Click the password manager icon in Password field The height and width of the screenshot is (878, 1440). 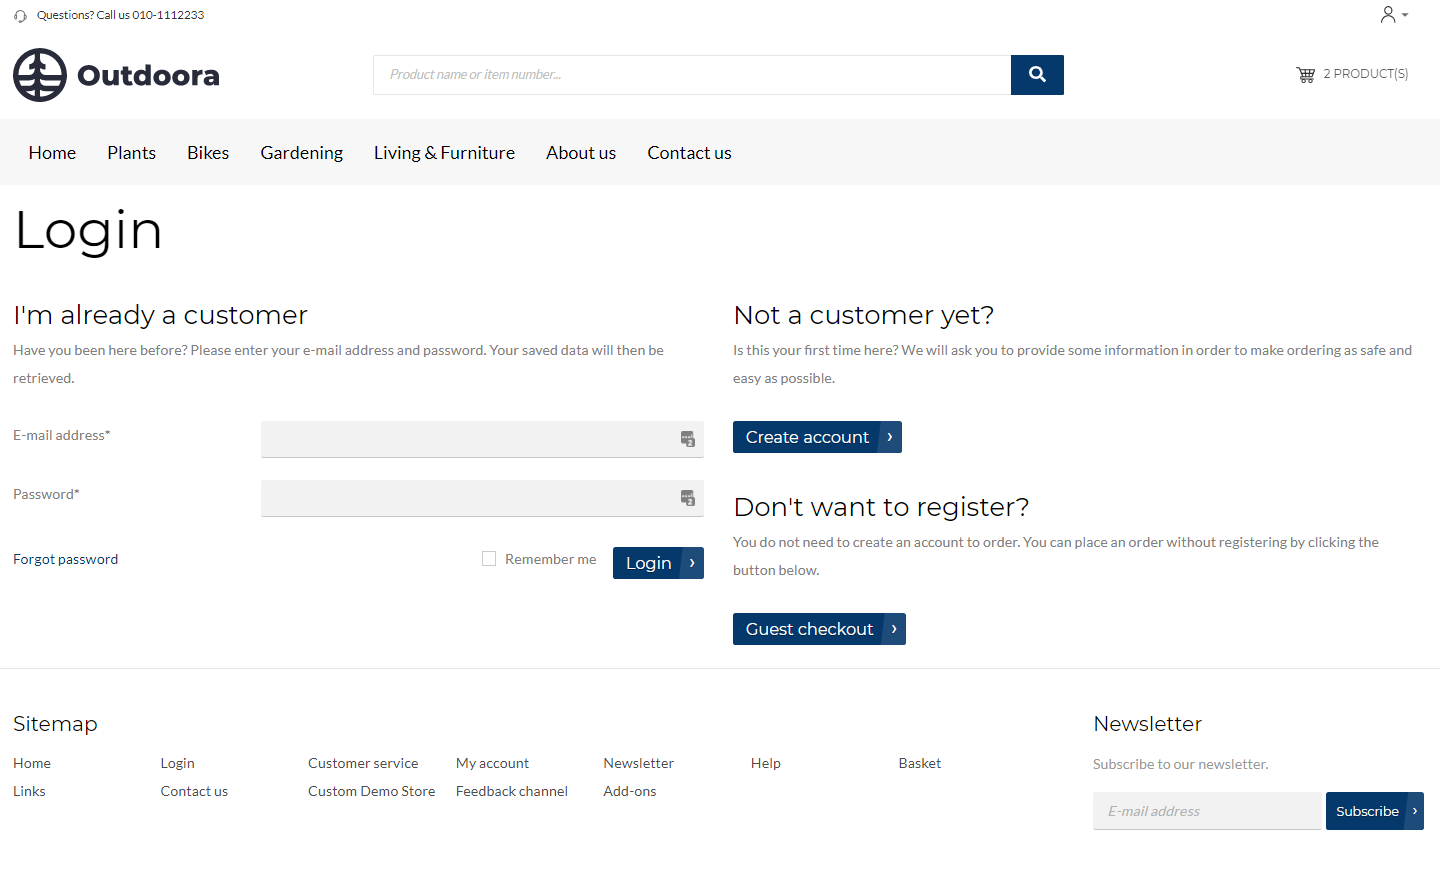click(688, 498)
